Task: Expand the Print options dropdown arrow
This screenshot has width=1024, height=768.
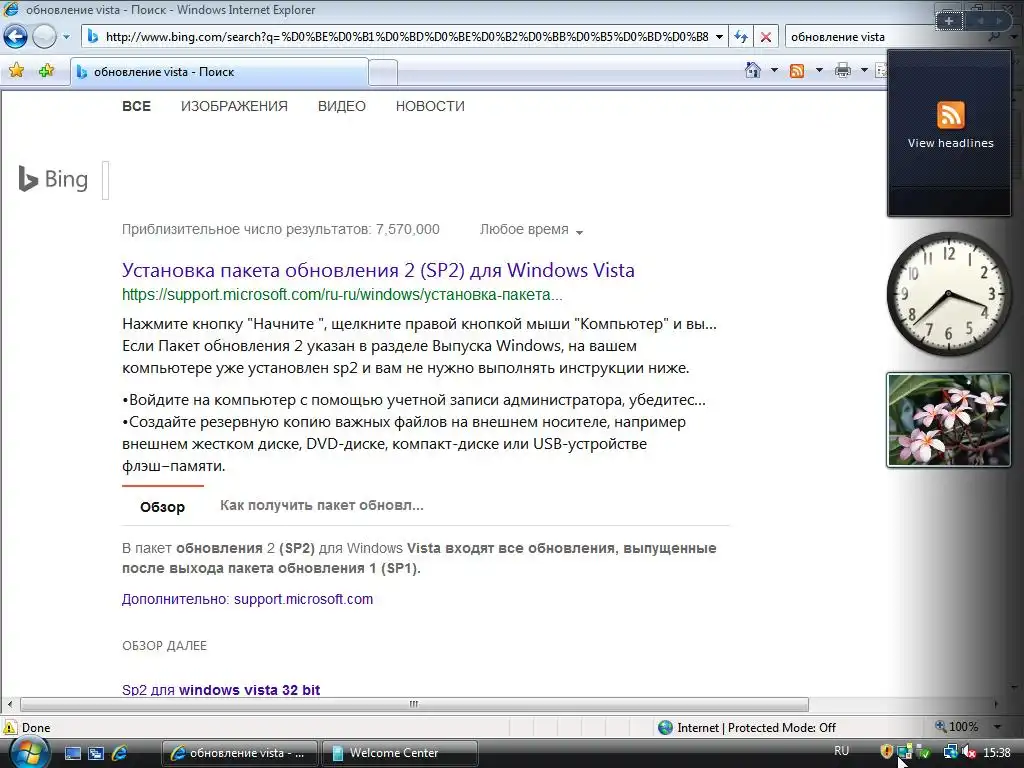Action: (864, 70)
